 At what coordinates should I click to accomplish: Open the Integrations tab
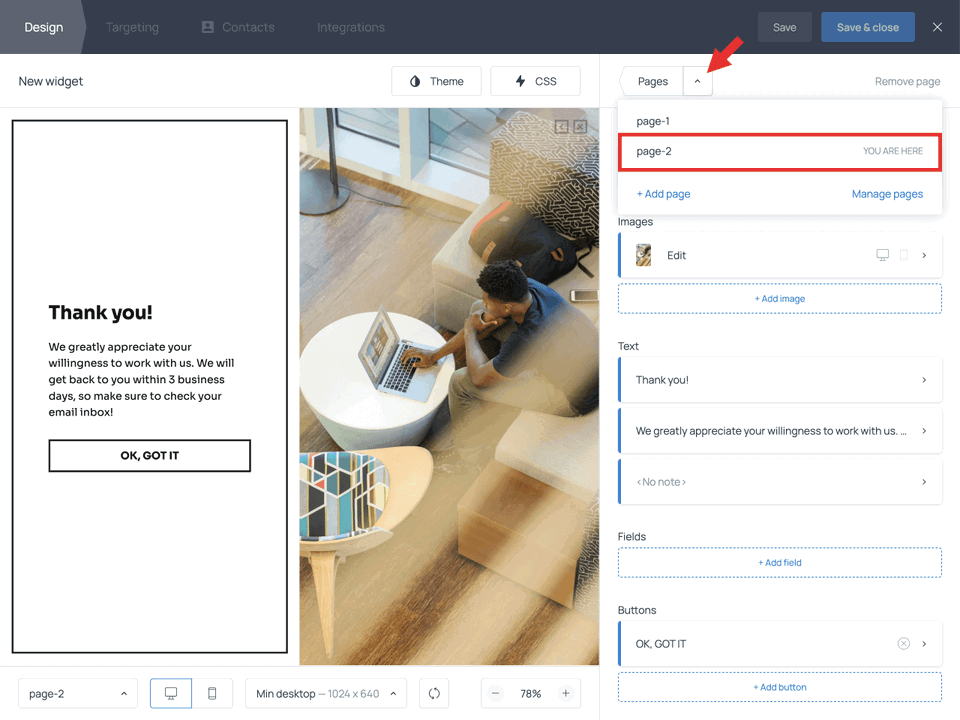point(350,27)
